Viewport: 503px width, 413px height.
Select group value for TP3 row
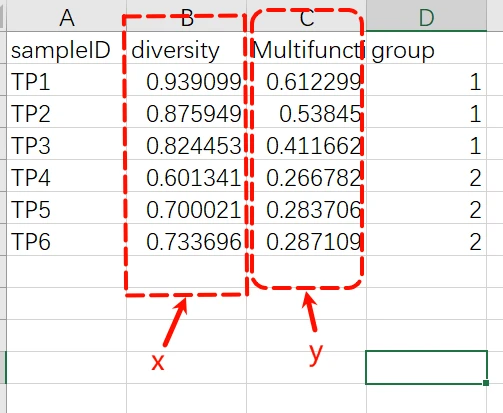(426, 144)
